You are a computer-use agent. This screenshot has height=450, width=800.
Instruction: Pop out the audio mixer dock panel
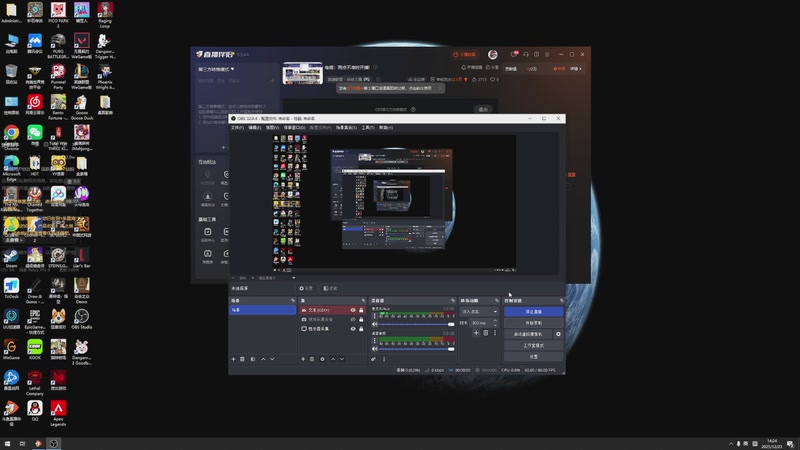point(453,301)
